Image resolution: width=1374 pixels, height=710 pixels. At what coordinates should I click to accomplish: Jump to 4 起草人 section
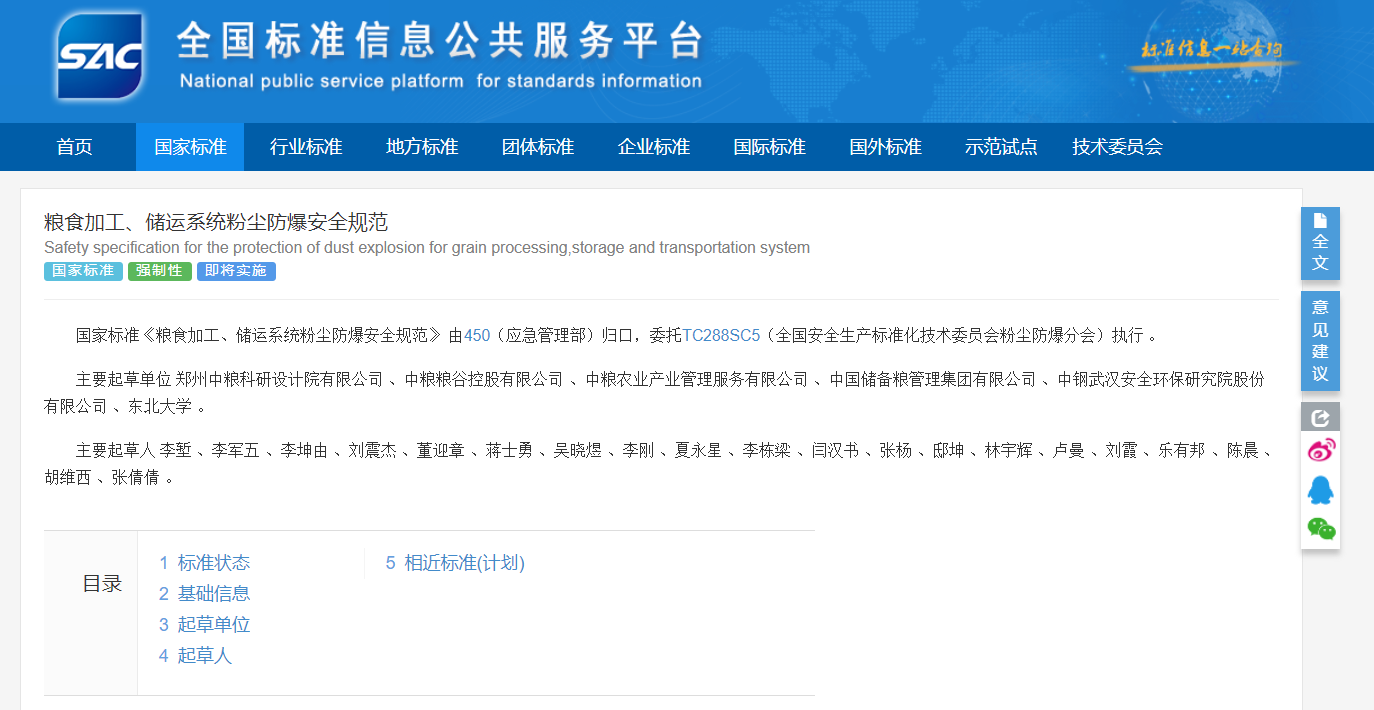(195, 656)
